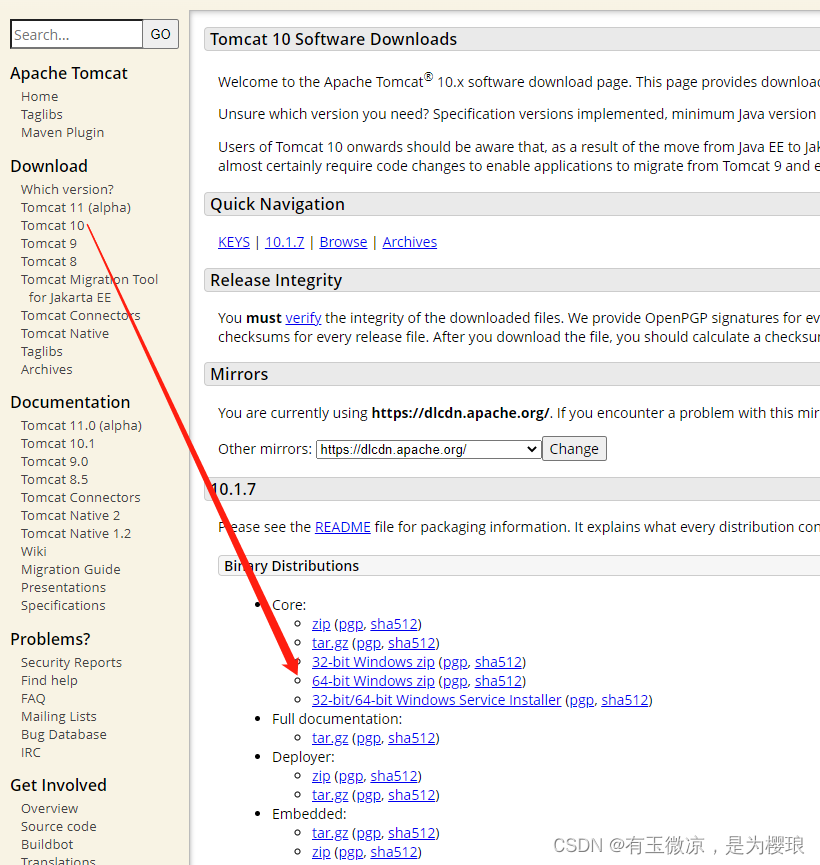
Task: Open pgp for 64-bit Windows zip
Action: (x=455, y=681)
